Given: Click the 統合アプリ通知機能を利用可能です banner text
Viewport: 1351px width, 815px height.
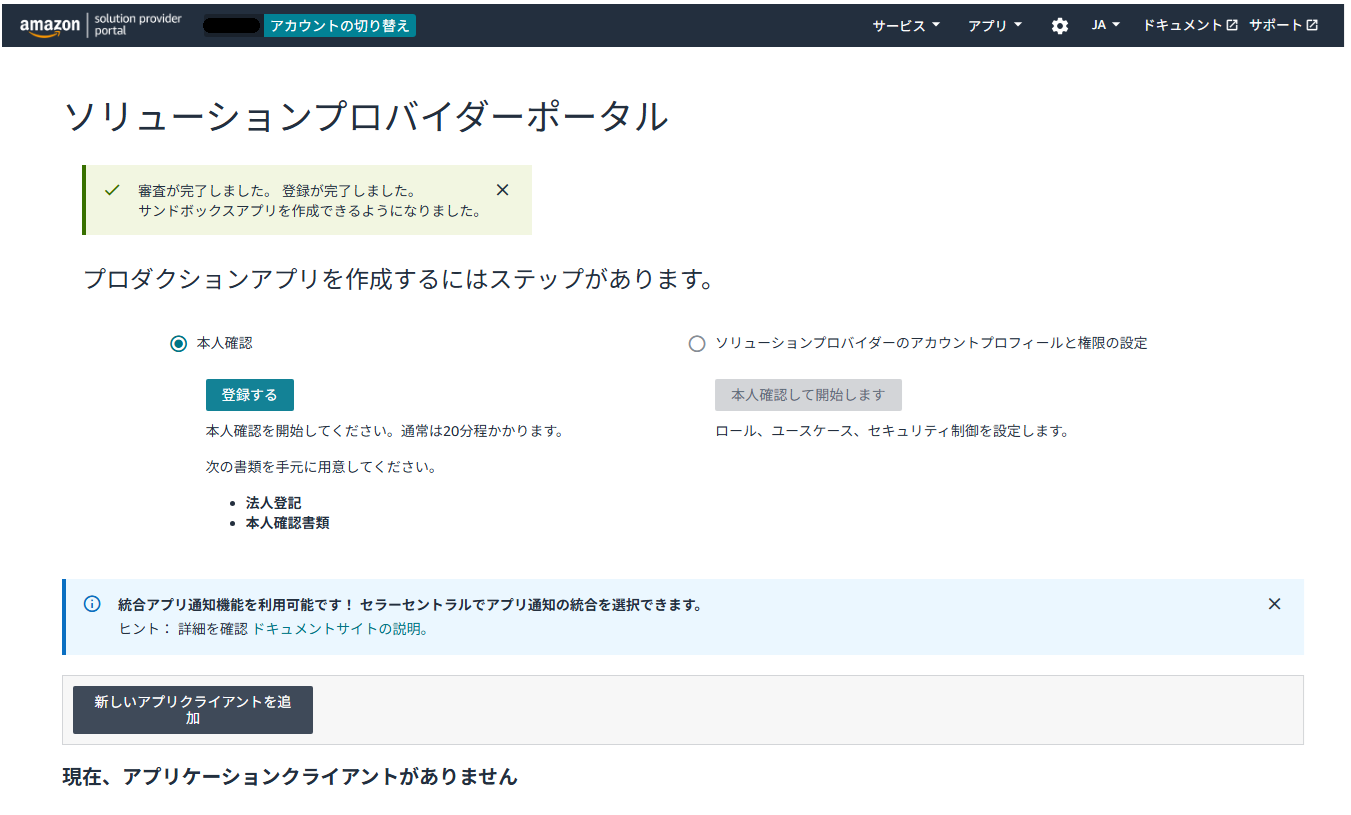Looking at the screenshot, I should (410, 605).
